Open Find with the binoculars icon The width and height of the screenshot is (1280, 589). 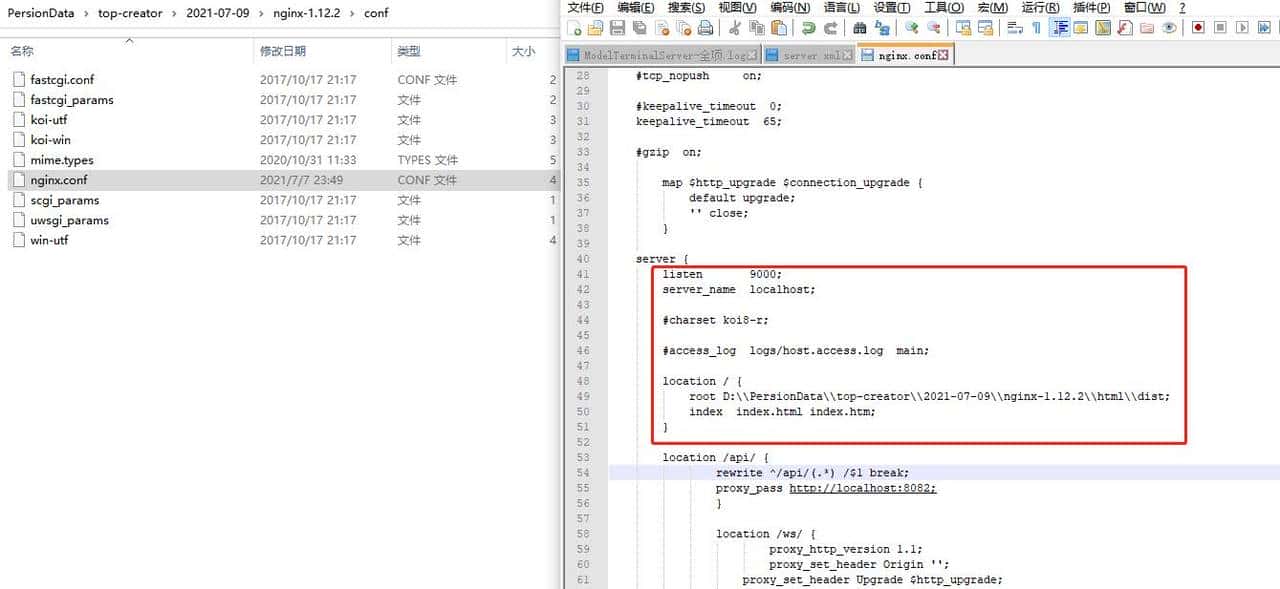pyautogui.click(x=859, y=28)
